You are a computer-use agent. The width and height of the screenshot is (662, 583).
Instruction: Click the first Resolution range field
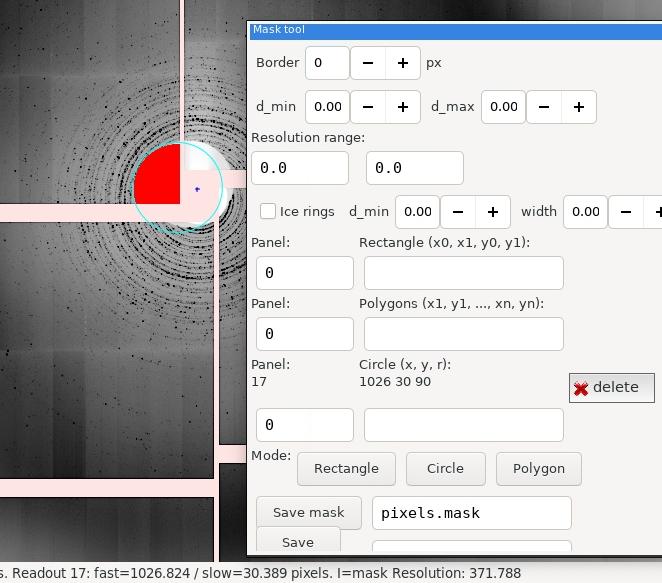(x=300, y=168)
